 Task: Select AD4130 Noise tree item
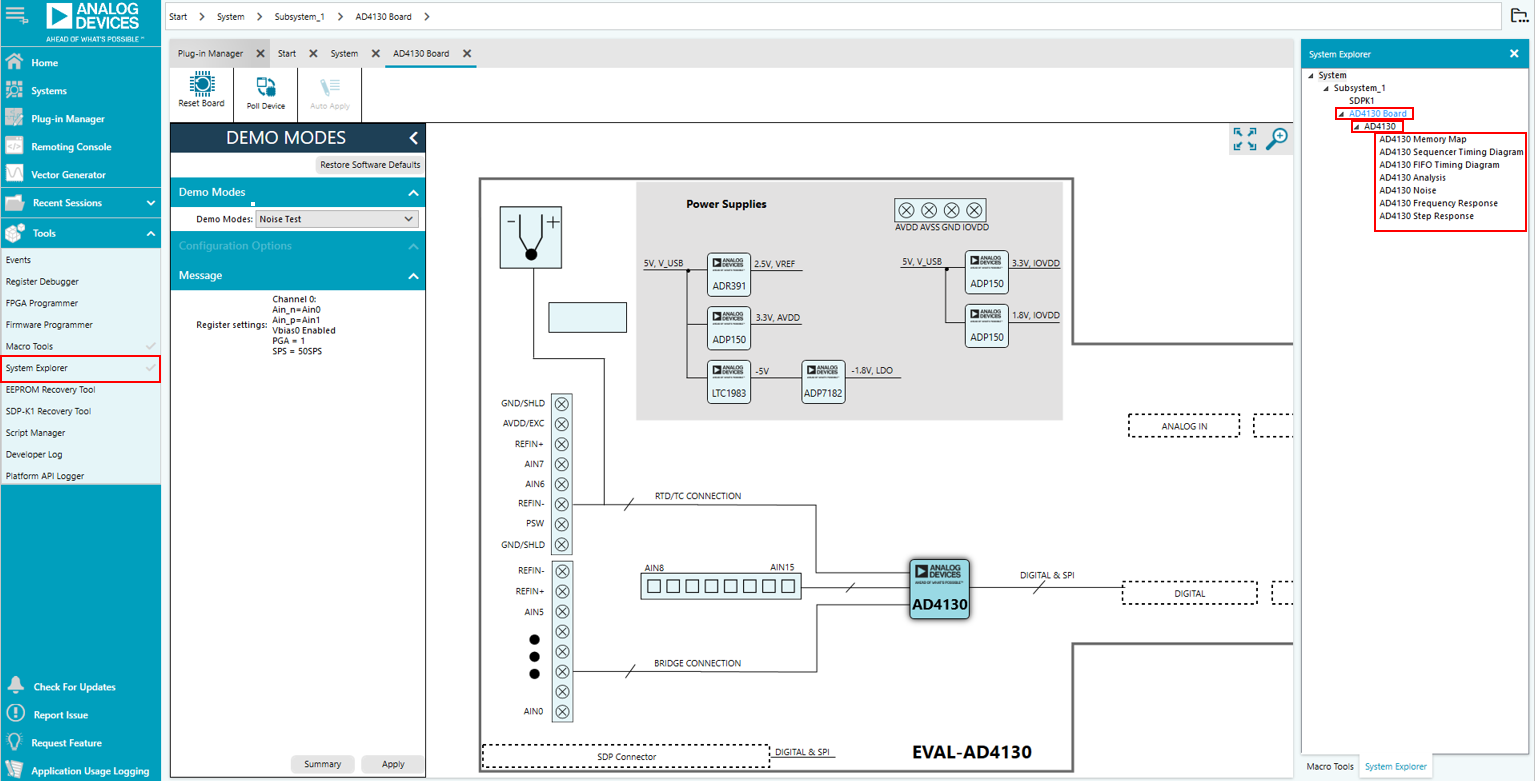pos(1407,191)
